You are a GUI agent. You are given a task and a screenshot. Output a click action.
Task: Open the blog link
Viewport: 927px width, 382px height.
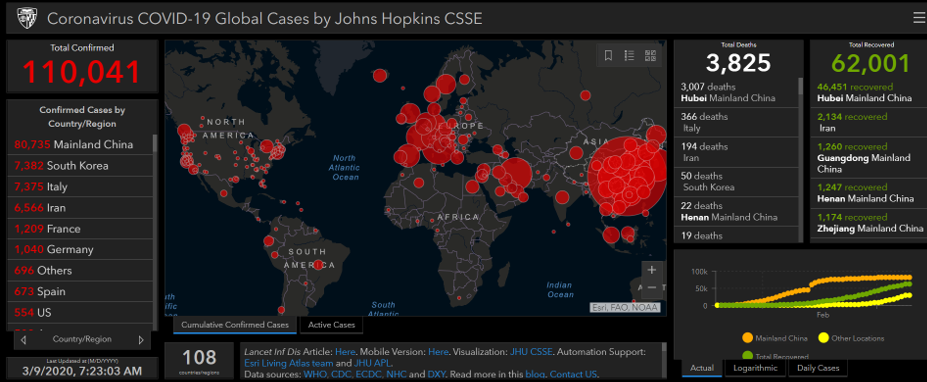click(x=534, y=374)
